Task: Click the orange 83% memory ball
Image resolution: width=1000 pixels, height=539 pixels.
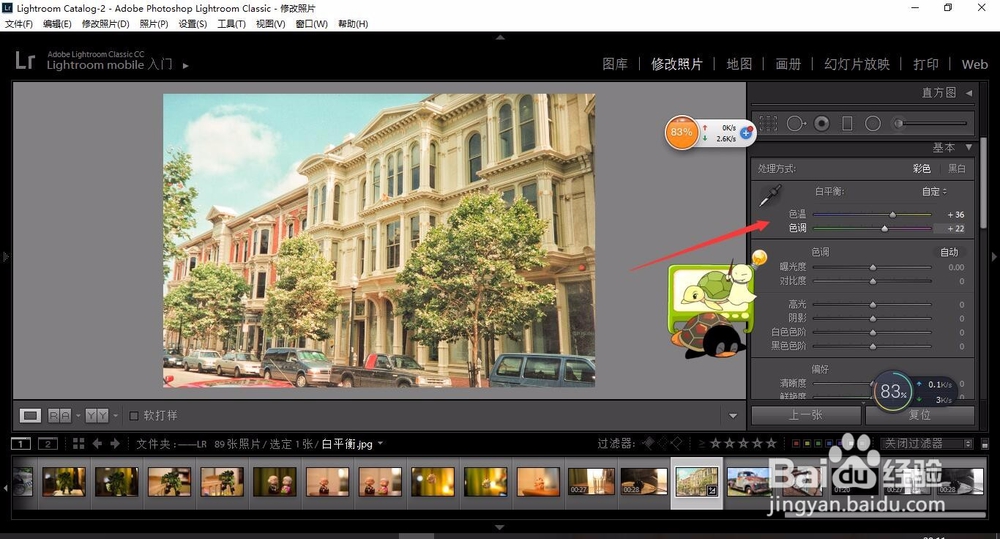Action: point(681,133)
